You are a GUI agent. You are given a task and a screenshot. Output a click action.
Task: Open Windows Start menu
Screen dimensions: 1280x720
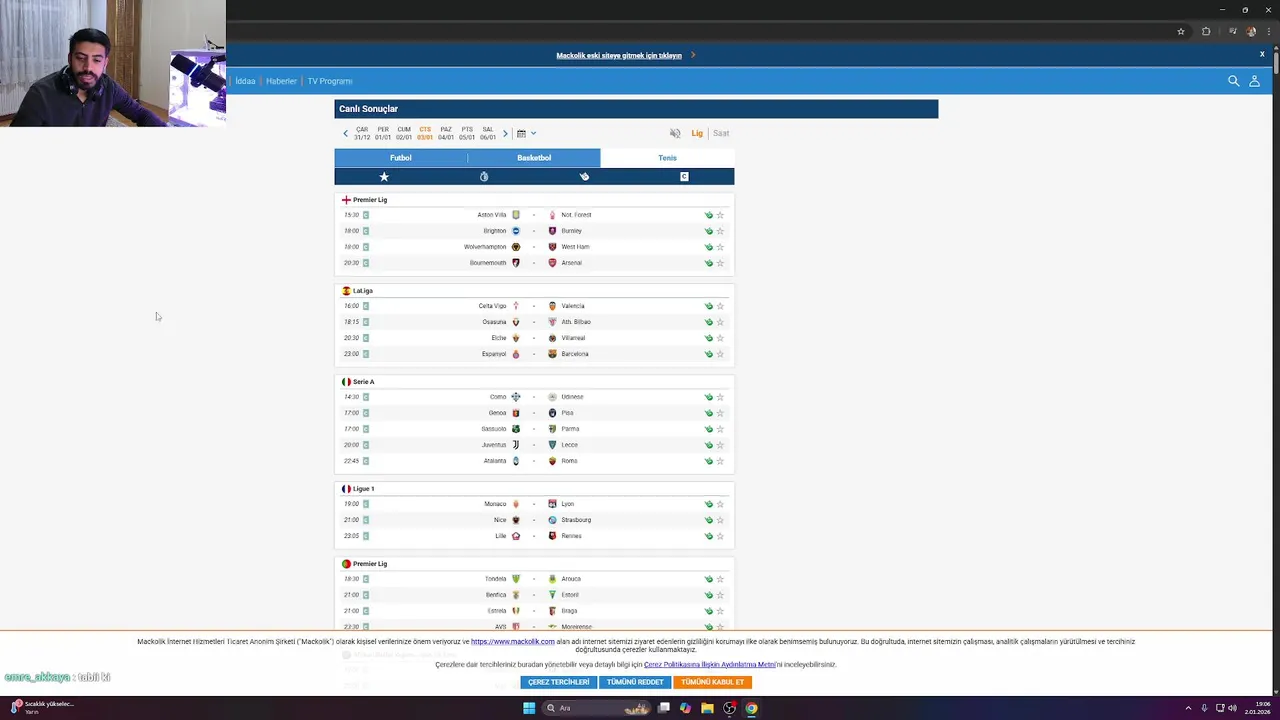(x=529, y=708)
